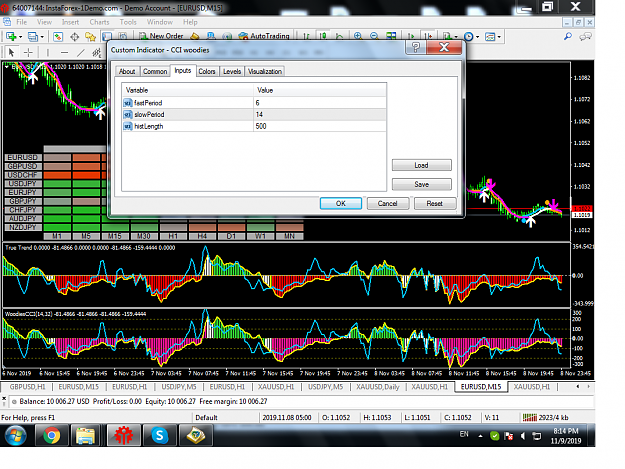This screenshot has height=469, width=625.
Task: Click the Default profile in status bar
Action: click(x=206, y=418)
